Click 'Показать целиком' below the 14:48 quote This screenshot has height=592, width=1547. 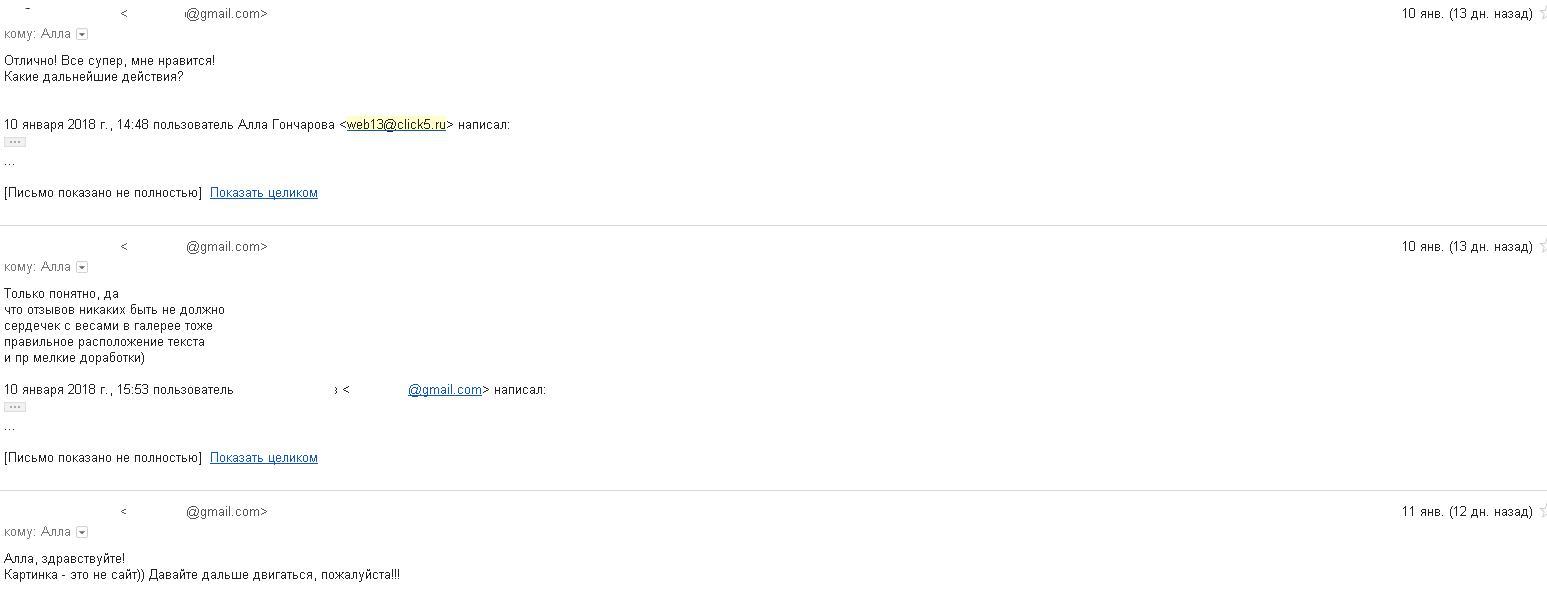click(x=263, y=193)
